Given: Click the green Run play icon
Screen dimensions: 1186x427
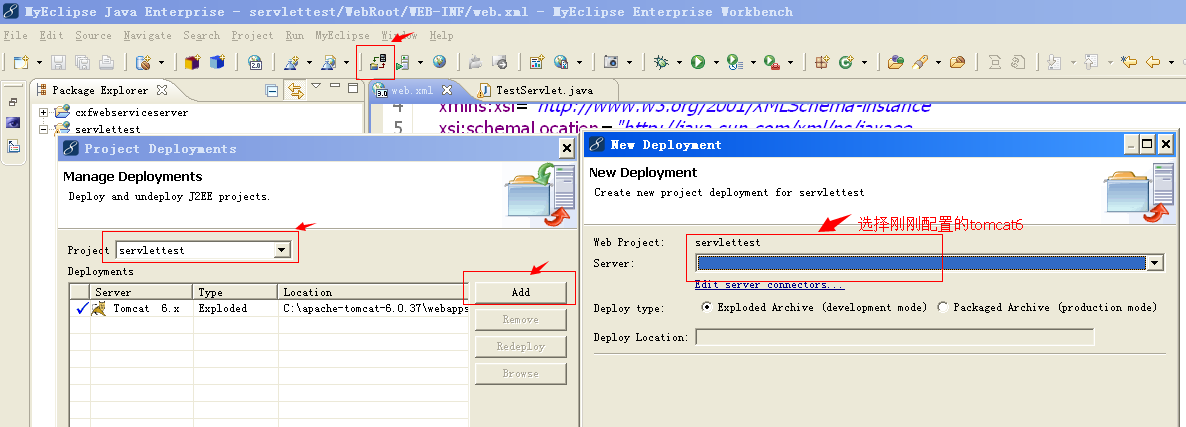Looking at the screenshot, I should coord(697,63).
